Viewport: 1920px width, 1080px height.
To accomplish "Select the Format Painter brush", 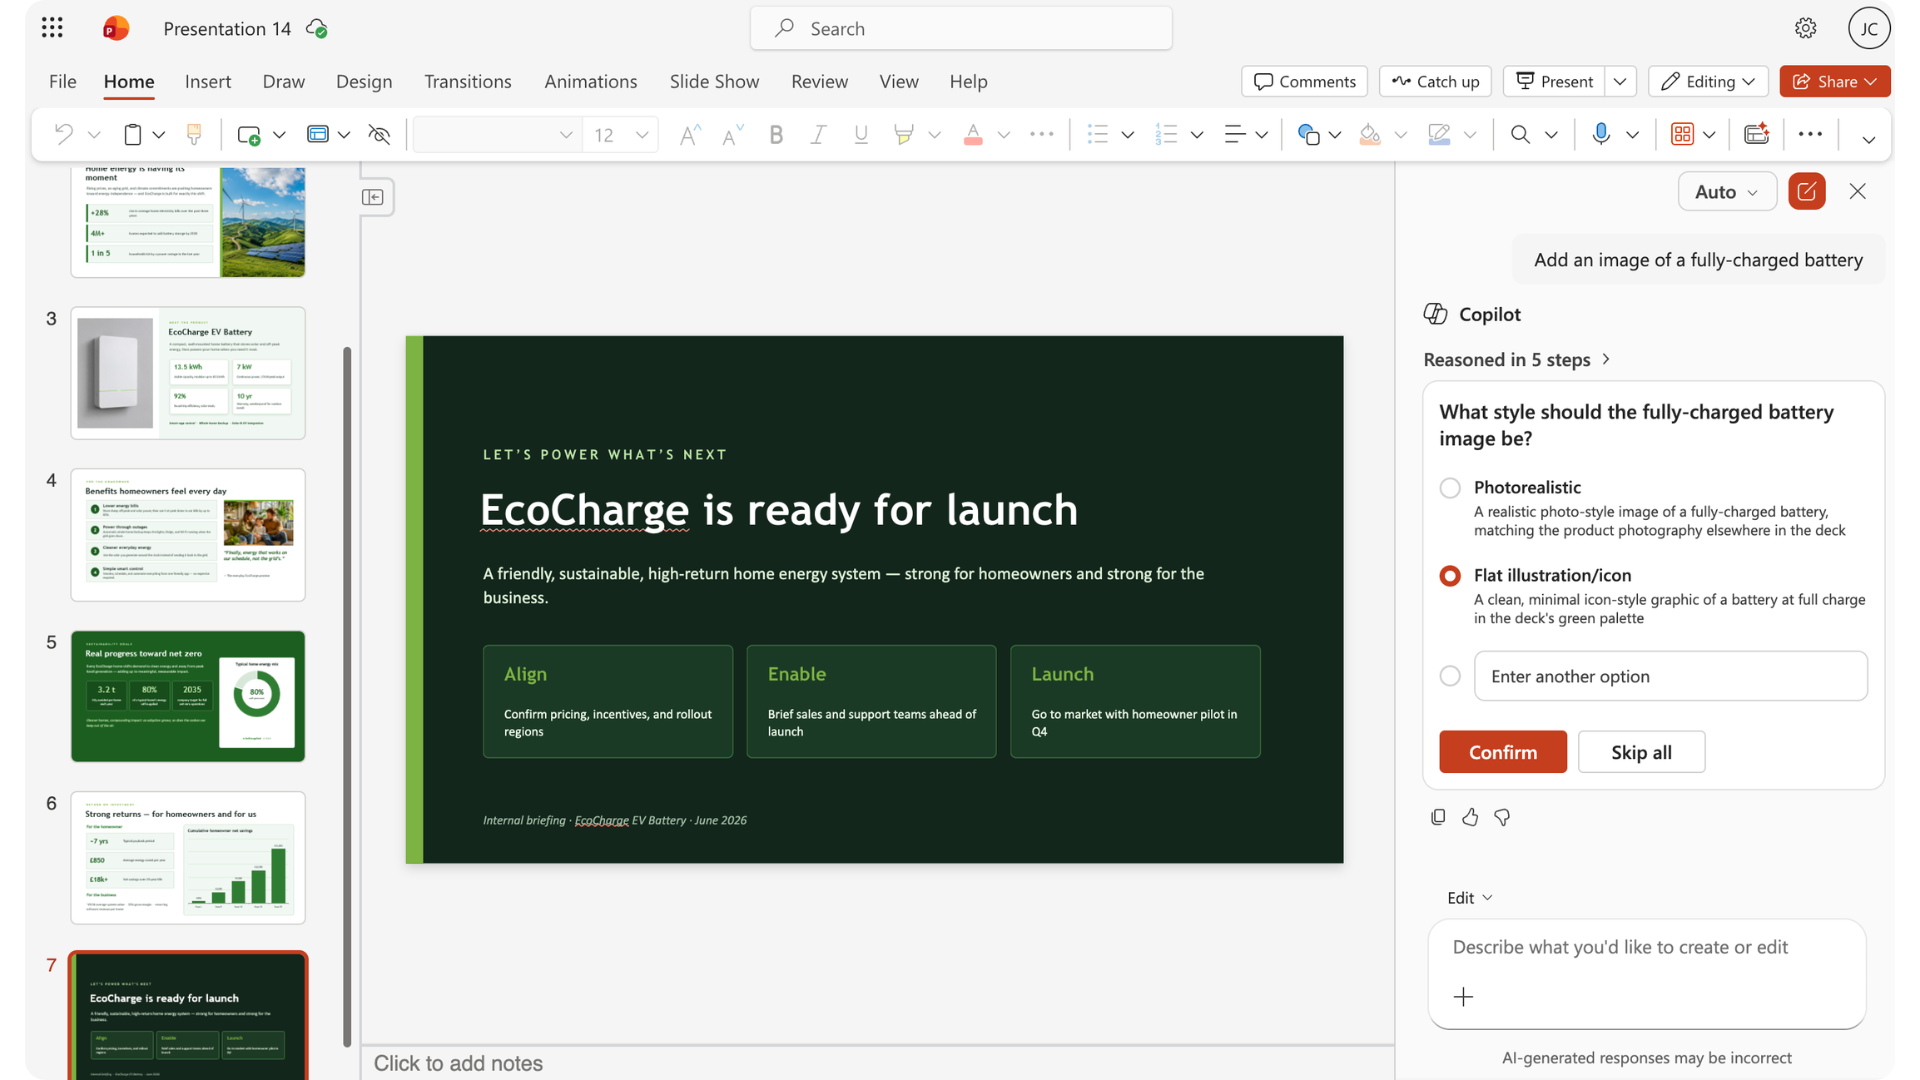I will (194, 134).
